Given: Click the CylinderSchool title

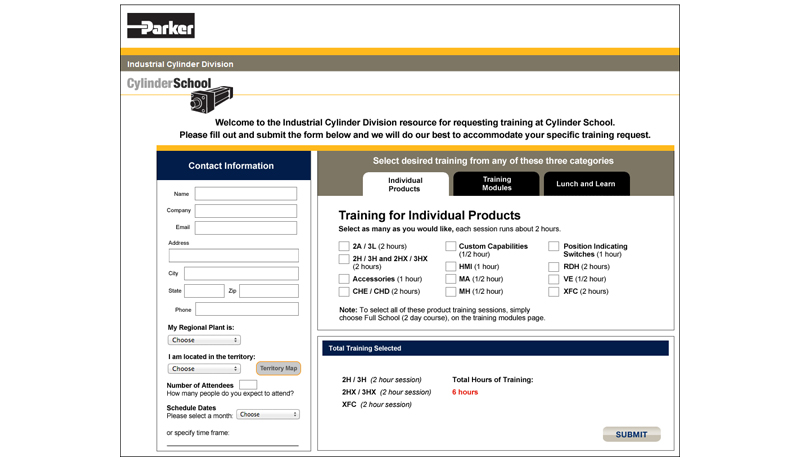Looking at the screenshot, I should point(169,83).
